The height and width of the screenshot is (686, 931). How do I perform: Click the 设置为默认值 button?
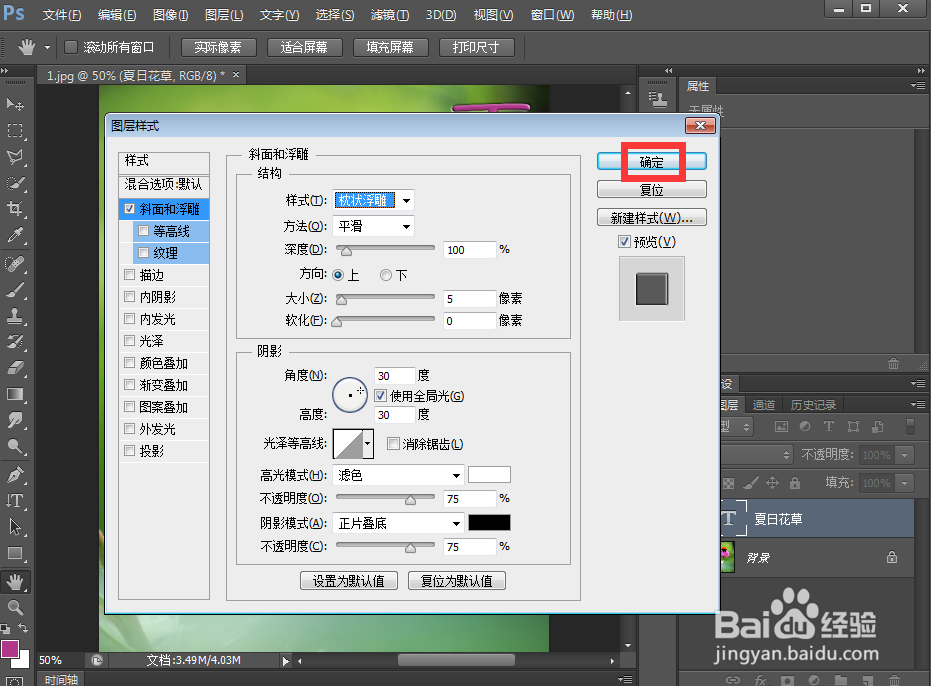point(348,580)
